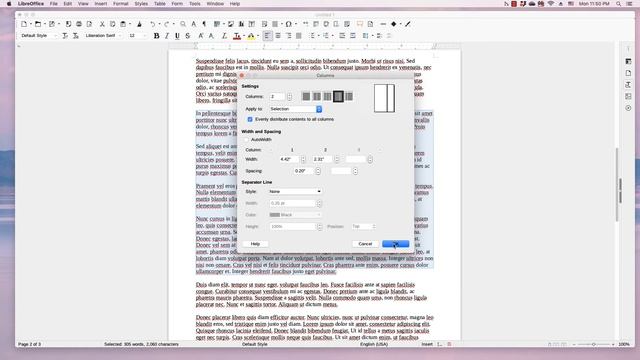Image resolution: width=640 pixels, height=360 pixels.
Task: Toggle Italic formatting
Action: [167, 36]
